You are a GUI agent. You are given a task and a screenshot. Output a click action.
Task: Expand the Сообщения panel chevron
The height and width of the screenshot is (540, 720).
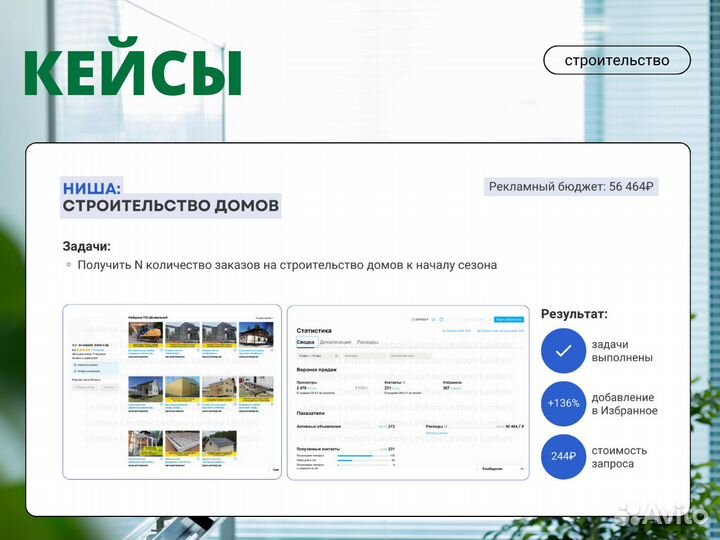[x=522, y=469]
